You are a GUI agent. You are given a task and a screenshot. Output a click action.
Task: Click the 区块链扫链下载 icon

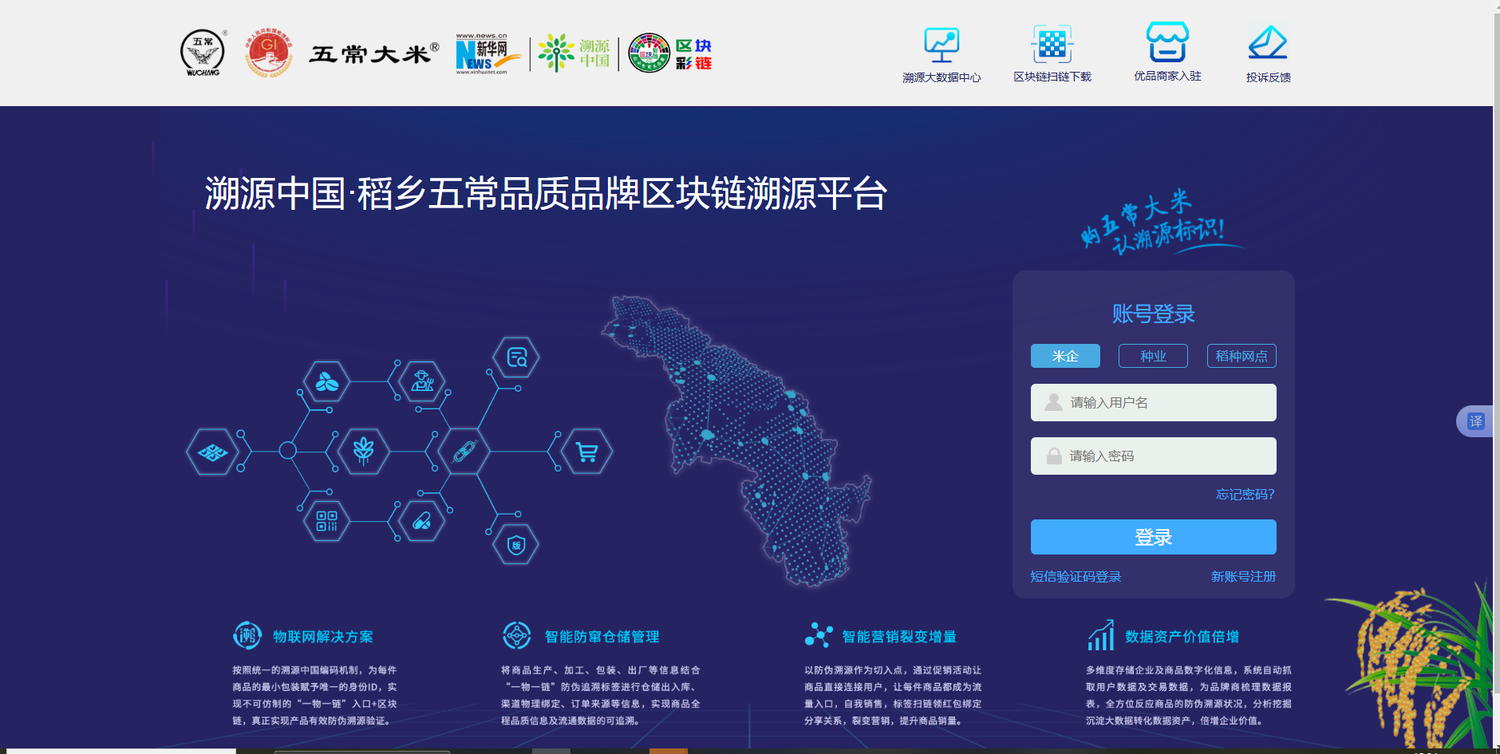(x=1052, y=46)
